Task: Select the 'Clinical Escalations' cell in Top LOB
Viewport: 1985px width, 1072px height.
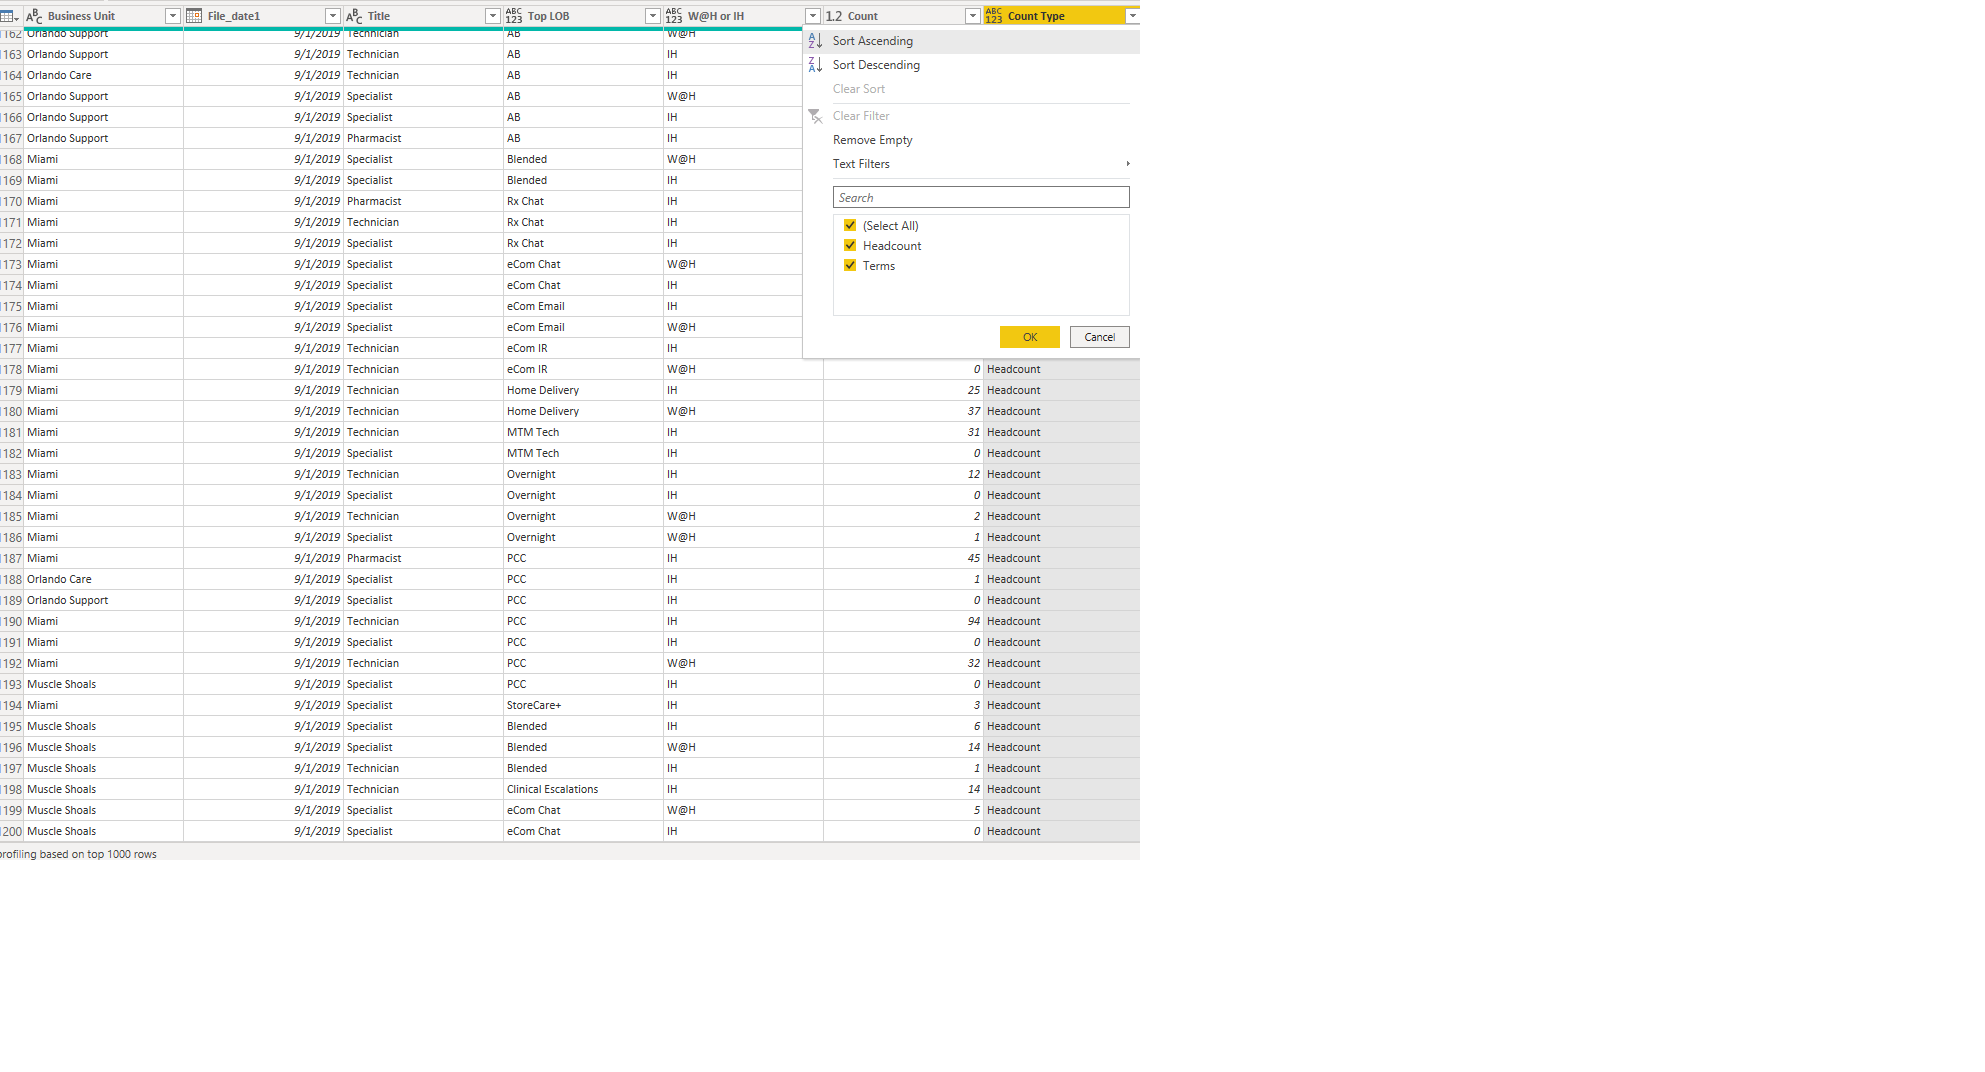Action: 583,790
